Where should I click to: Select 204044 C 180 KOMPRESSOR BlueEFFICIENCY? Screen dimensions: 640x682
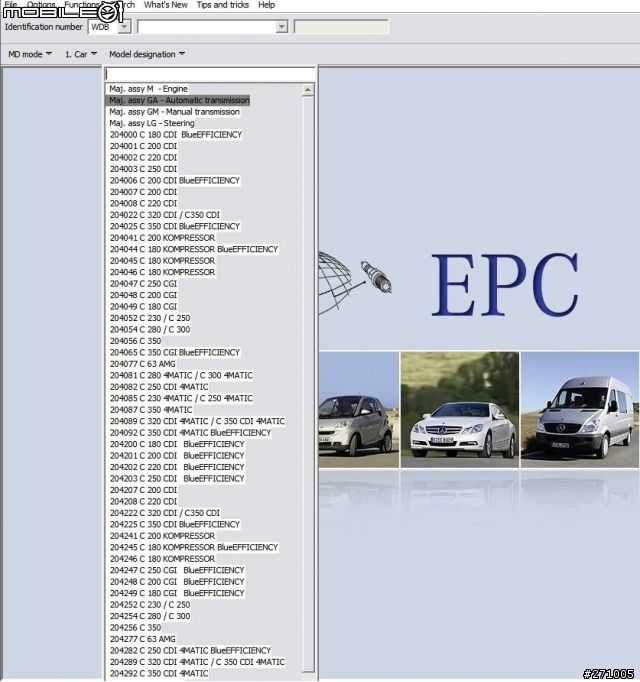[x=194, y=249]
